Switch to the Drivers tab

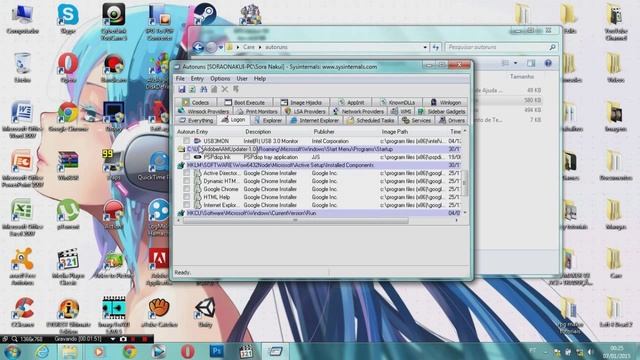(451, 120)
